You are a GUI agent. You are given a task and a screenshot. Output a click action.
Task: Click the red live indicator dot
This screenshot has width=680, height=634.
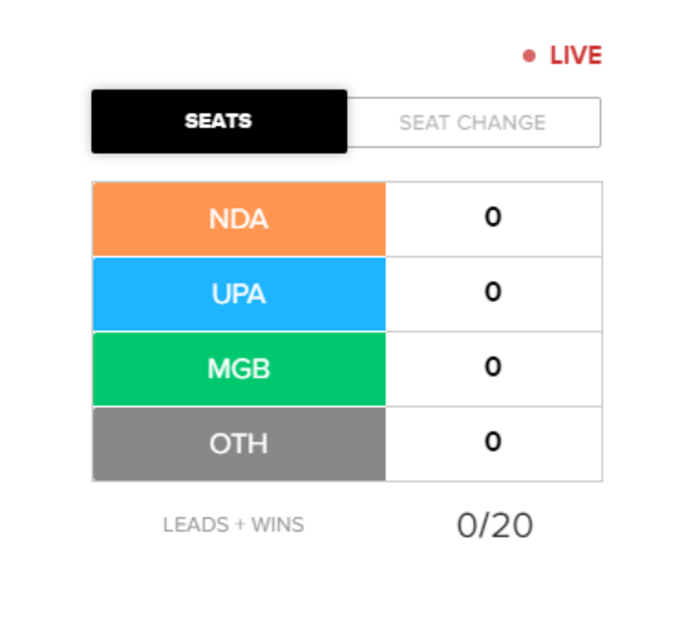(529, 56)
